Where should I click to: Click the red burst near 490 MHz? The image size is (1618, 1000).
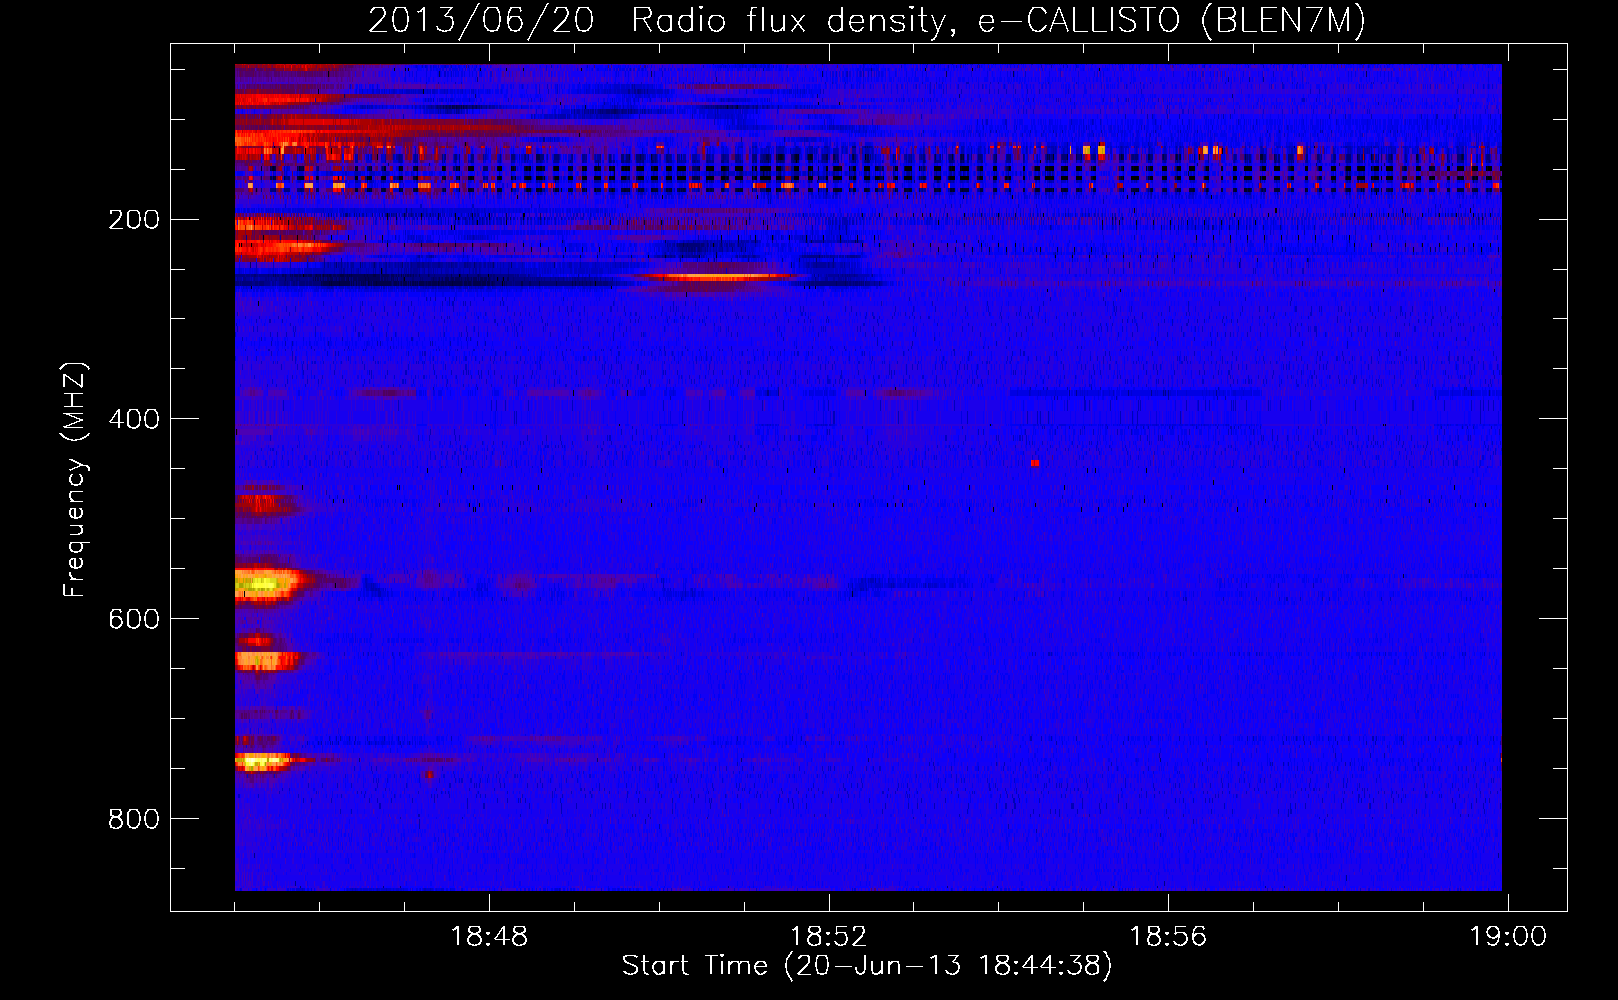click(x=264, y=503)
